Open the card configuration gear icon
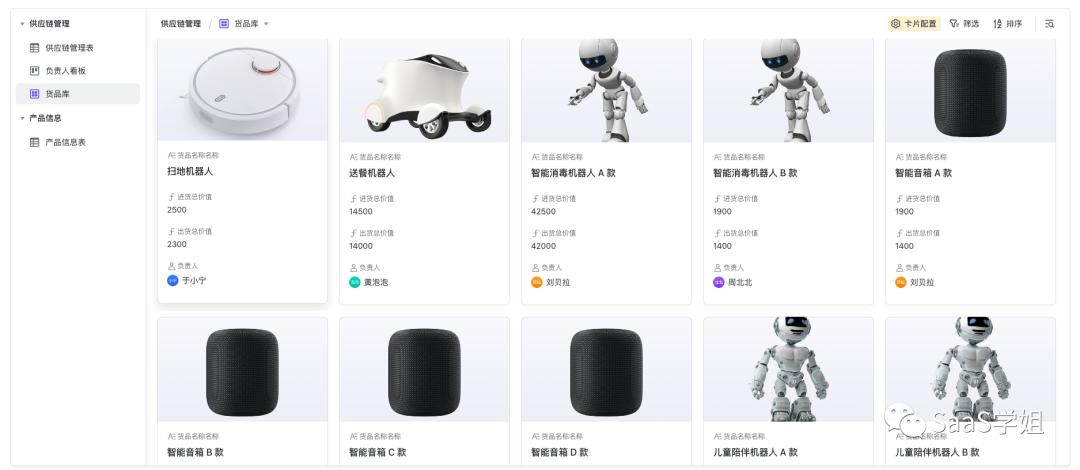Image resolution: width=1080 pixels, height=470 pixels. (x=895, y=23)
